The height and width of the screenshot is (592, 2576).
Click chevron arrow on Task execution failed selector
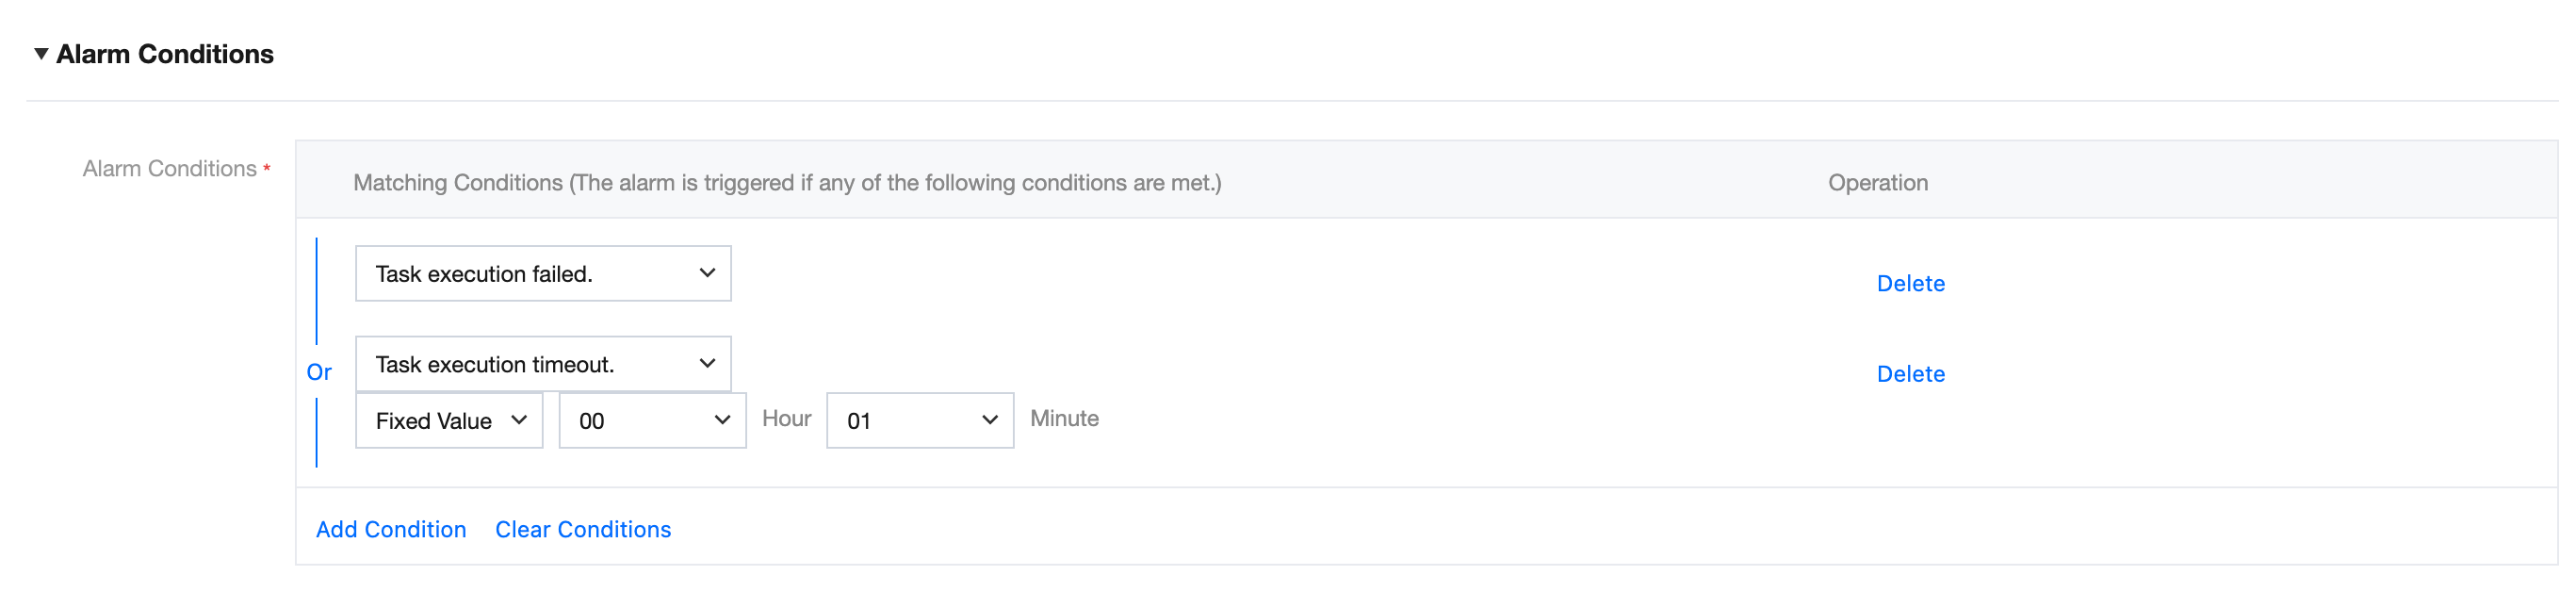707,273
